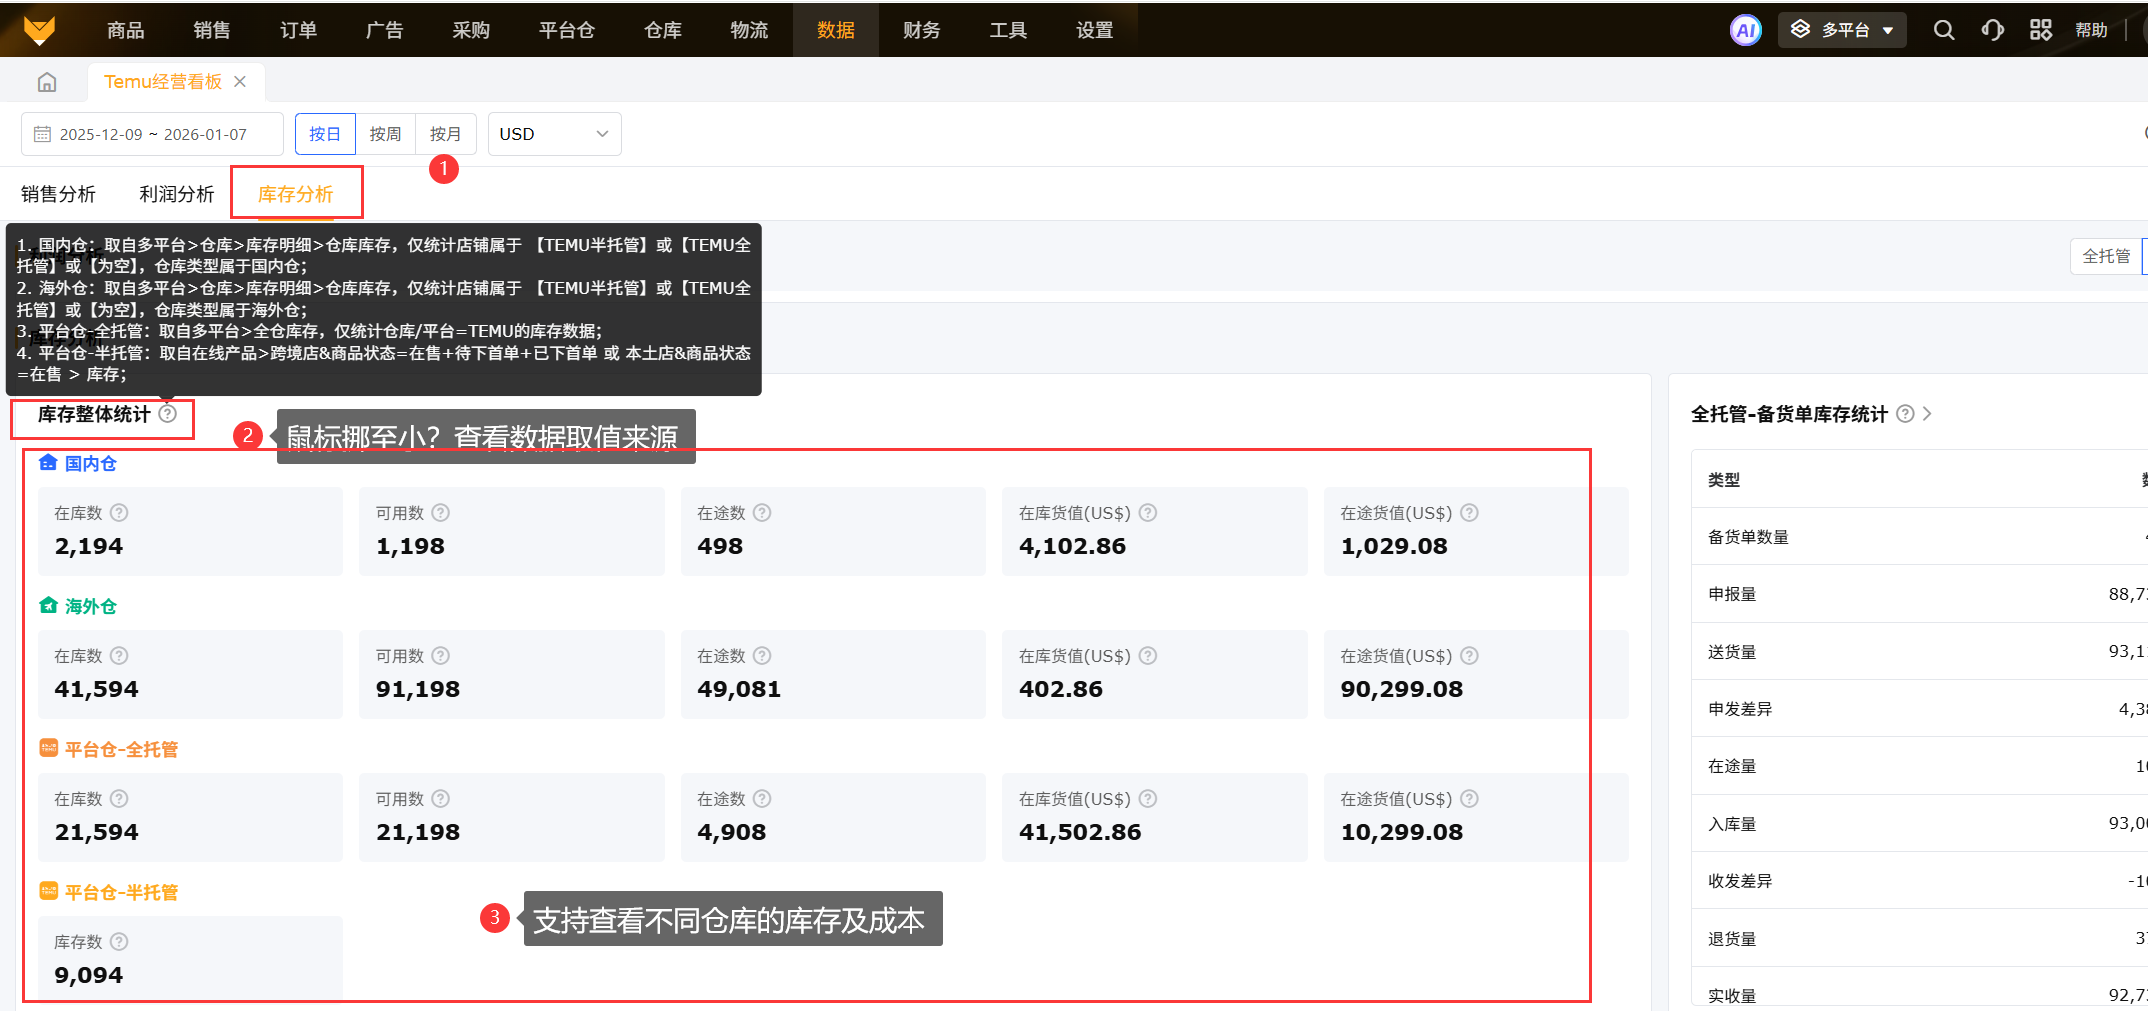Open the USD currency dropdown
Screen dimensions: 2148x1011
554,134
